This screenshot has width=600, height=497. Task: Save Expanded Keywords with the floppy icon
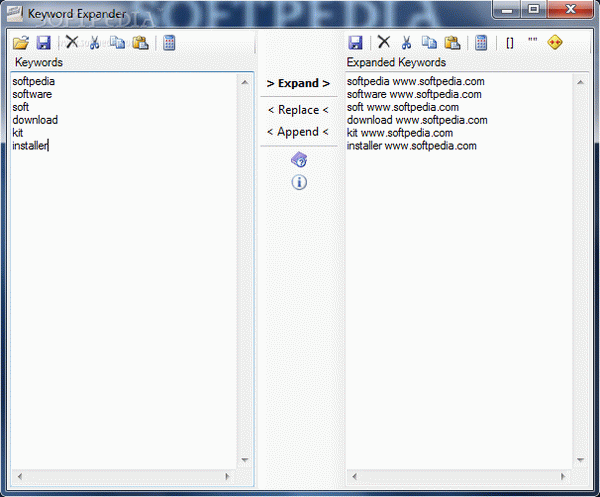[x=355, y=42]
